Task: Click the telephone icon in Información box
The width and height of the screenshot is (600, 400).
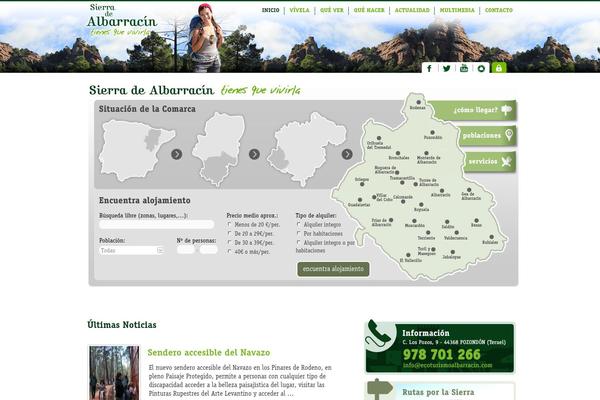Action: [378, 333]
